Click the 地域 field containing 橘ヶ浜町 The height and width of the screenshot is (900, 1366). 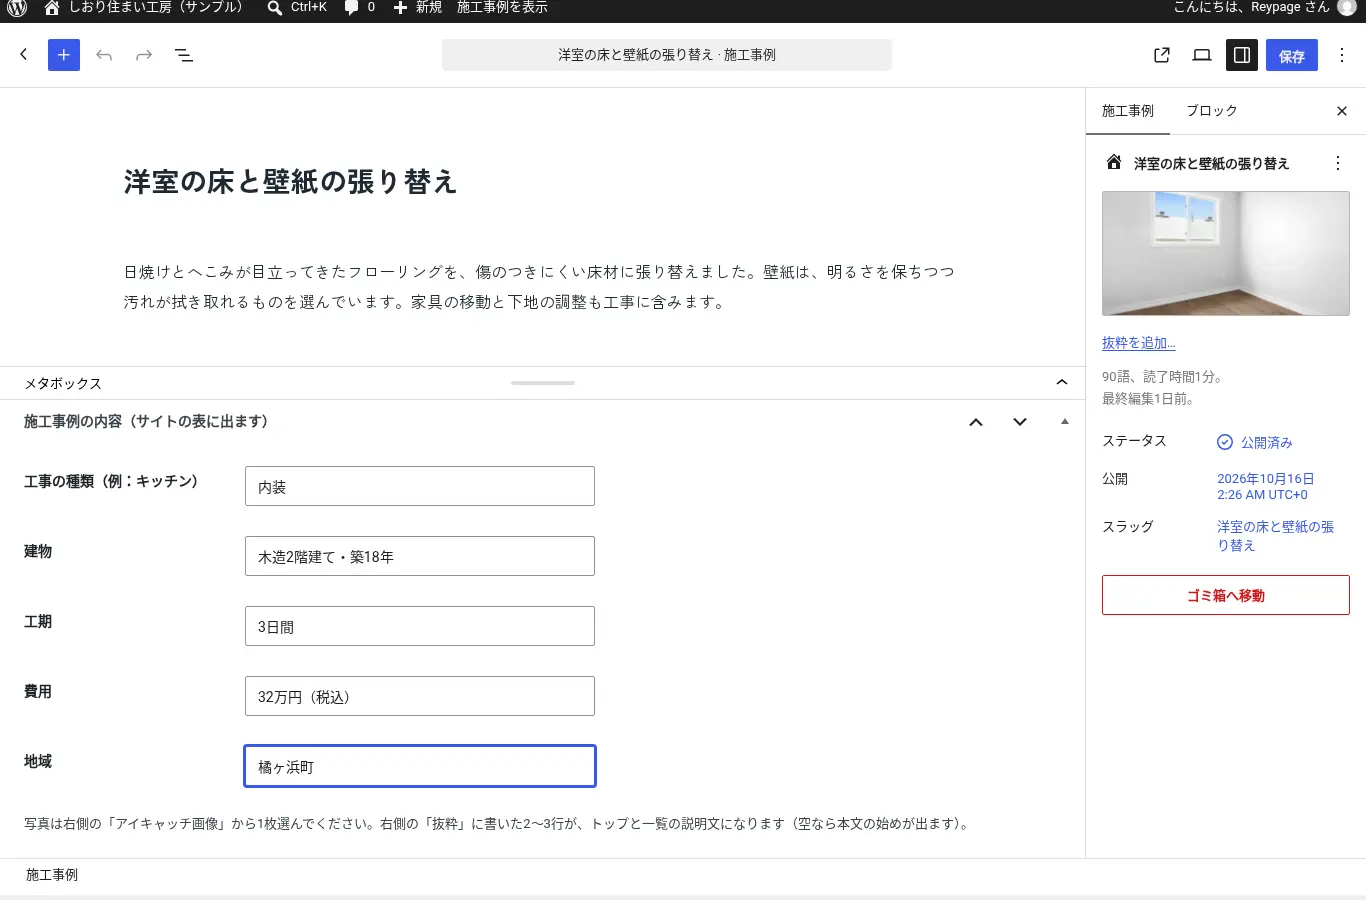pyautogui.click(x=420, y=766)
